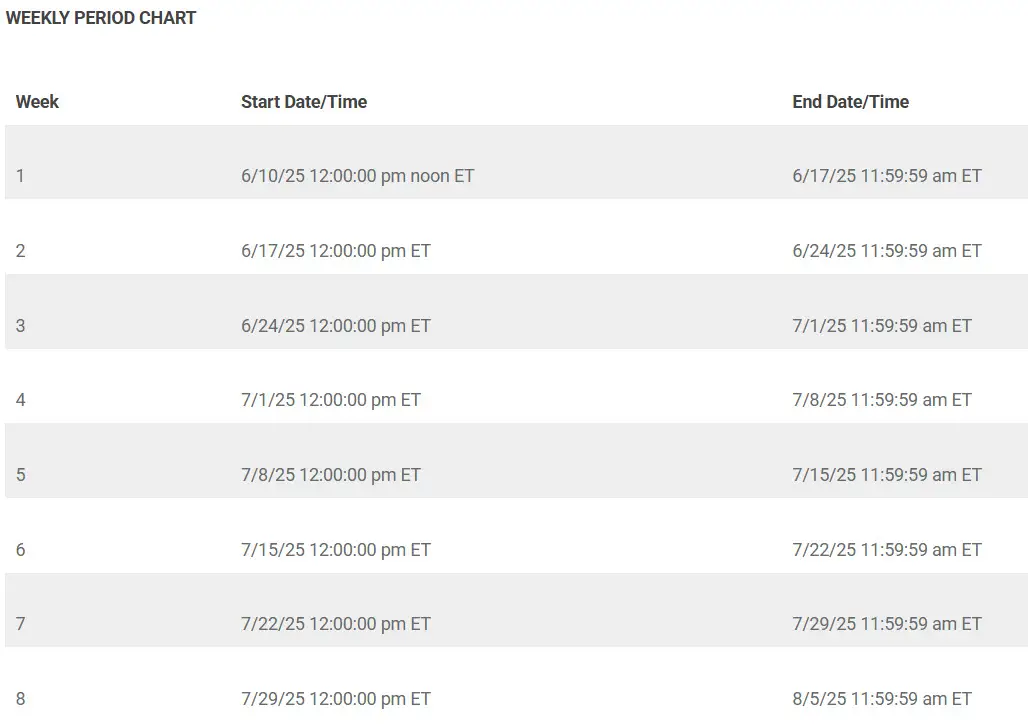Select the week 4 row number

click(21, 400)
